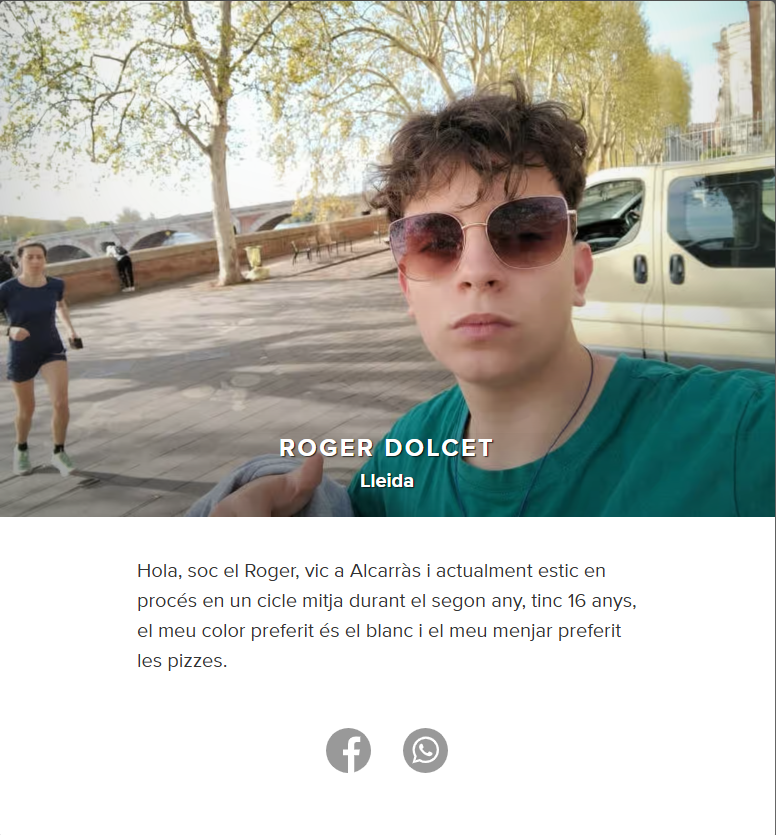Screen dimensions: 776x835
Task: Click the beige van behind Roger
Action: 675,262
